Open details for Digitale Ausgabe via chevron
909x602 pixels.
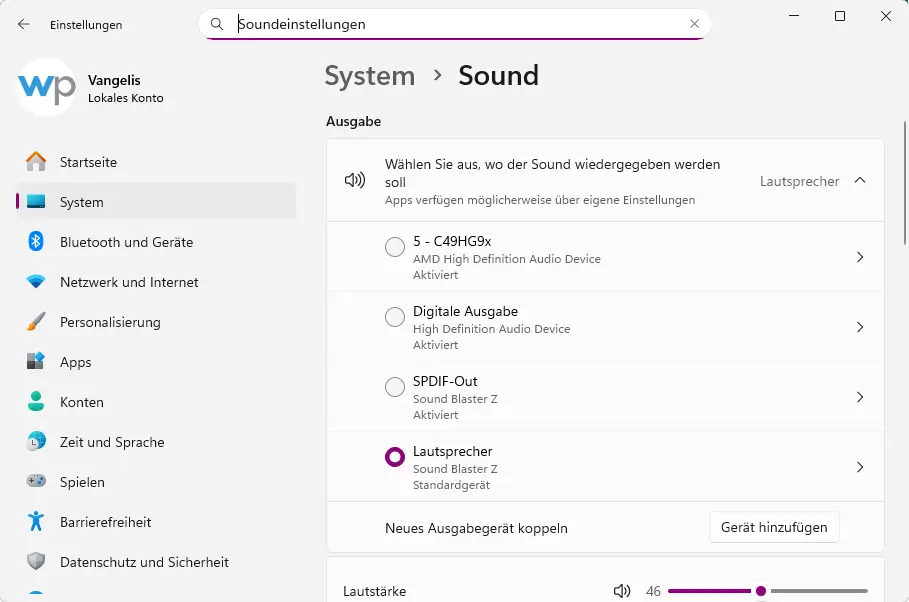tap(859, 326)
